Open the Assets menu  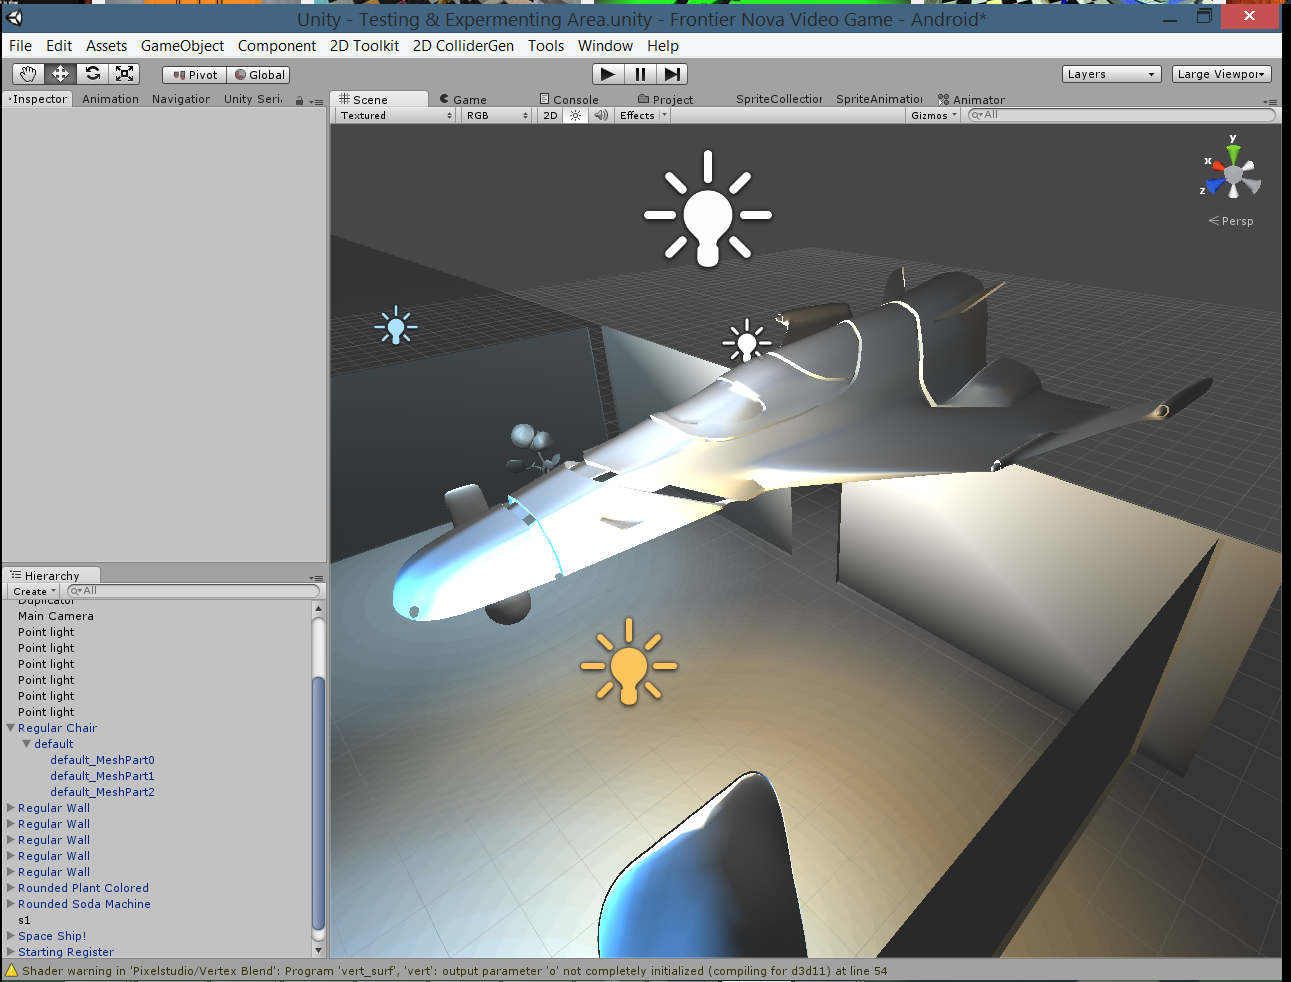(x=106, y=46)
